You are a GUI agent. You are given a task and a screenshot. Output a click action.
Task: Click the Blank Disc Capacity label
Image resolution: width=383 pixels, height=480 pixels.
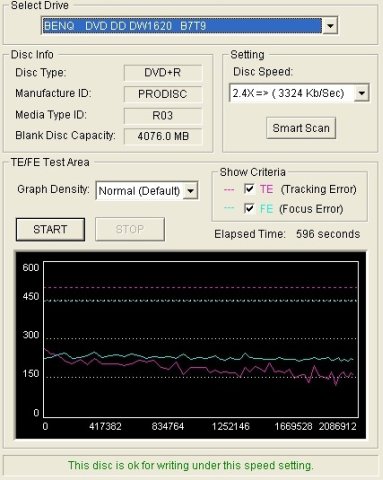click(65, 135)
